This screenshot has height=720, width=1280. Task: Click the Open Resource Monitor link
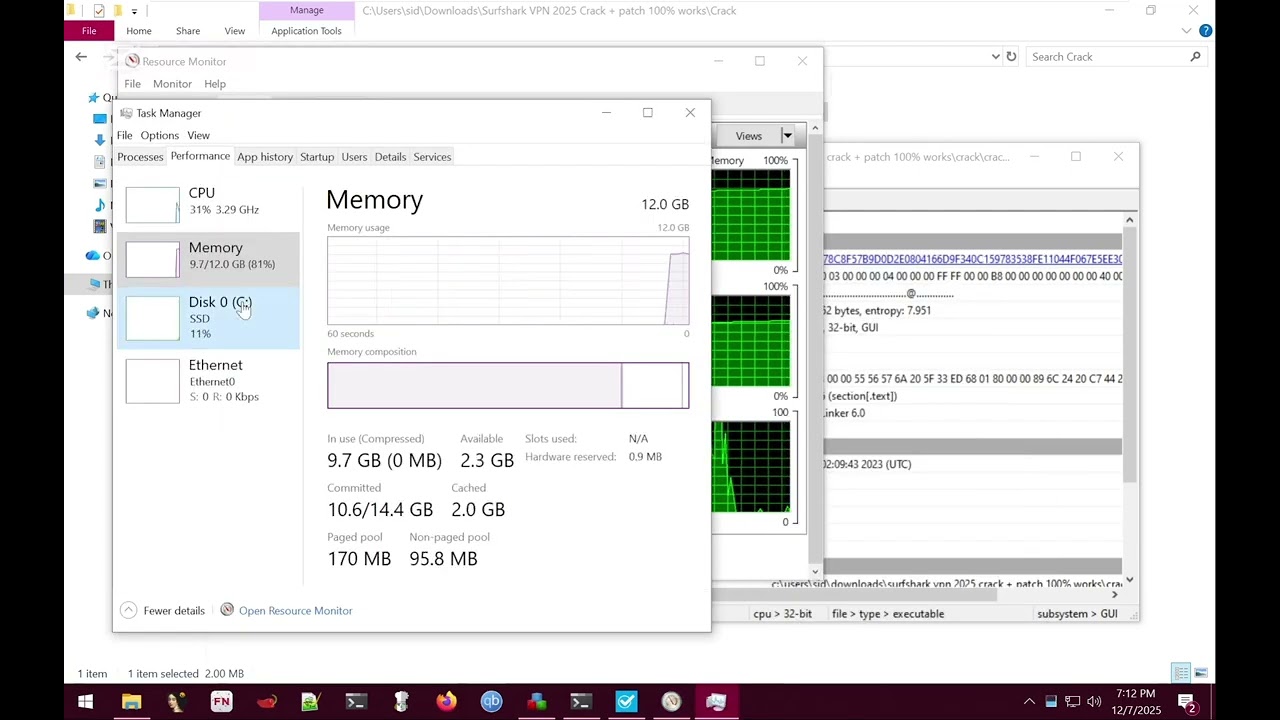(295, 611)
